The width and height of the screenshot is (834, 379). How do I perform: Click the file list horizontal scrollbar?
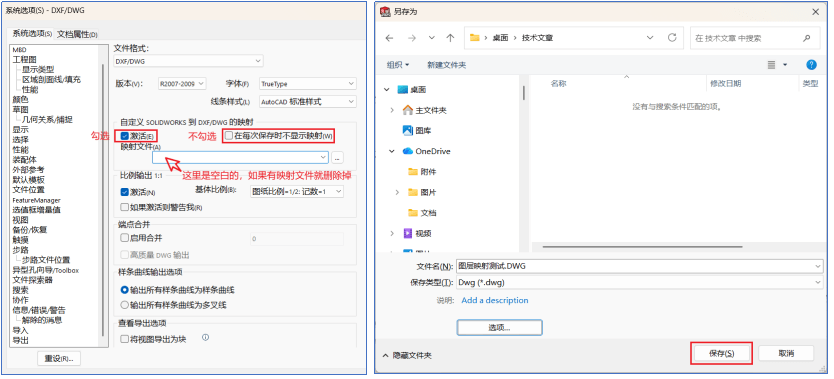[x=643, y=247]
